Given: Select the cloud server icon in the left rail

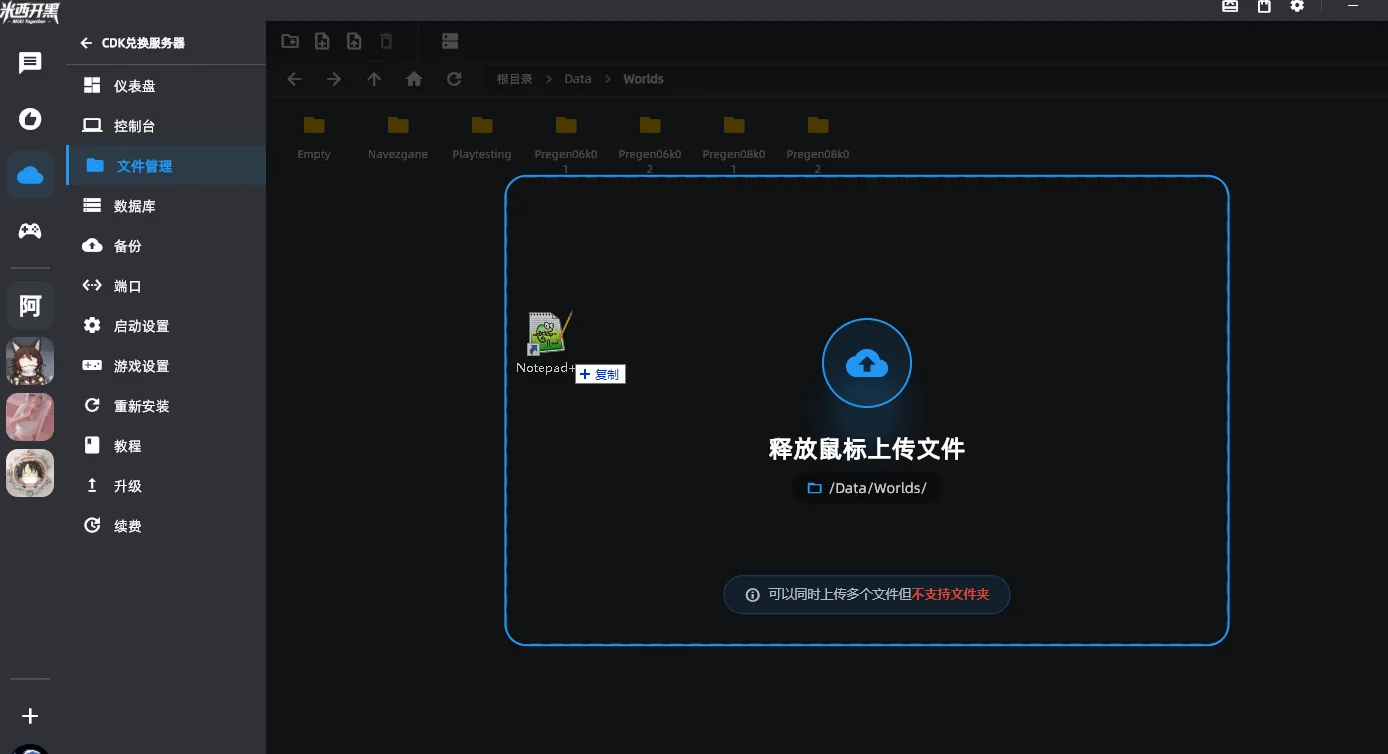Looking at the screenshot, I should pyautogui.click(x=30, y=176).
